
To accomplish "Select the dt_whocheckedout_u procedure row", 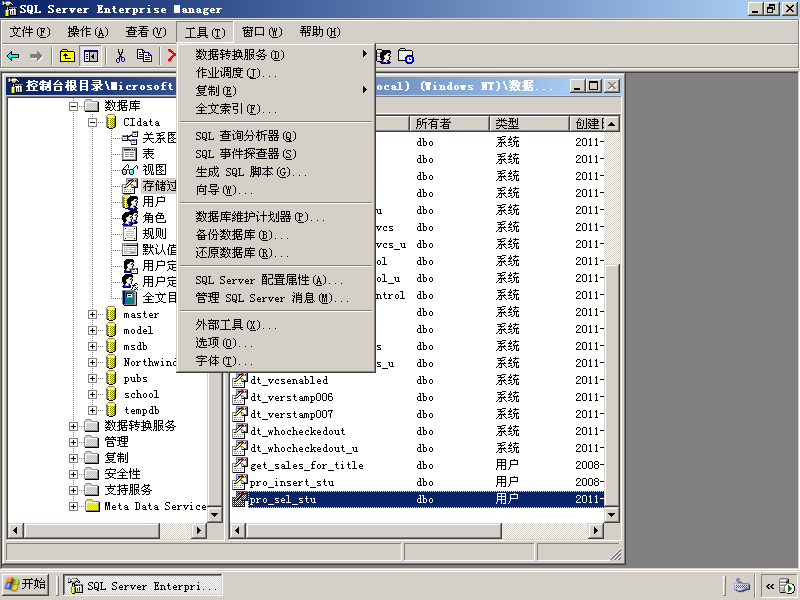I will (417, 448).
